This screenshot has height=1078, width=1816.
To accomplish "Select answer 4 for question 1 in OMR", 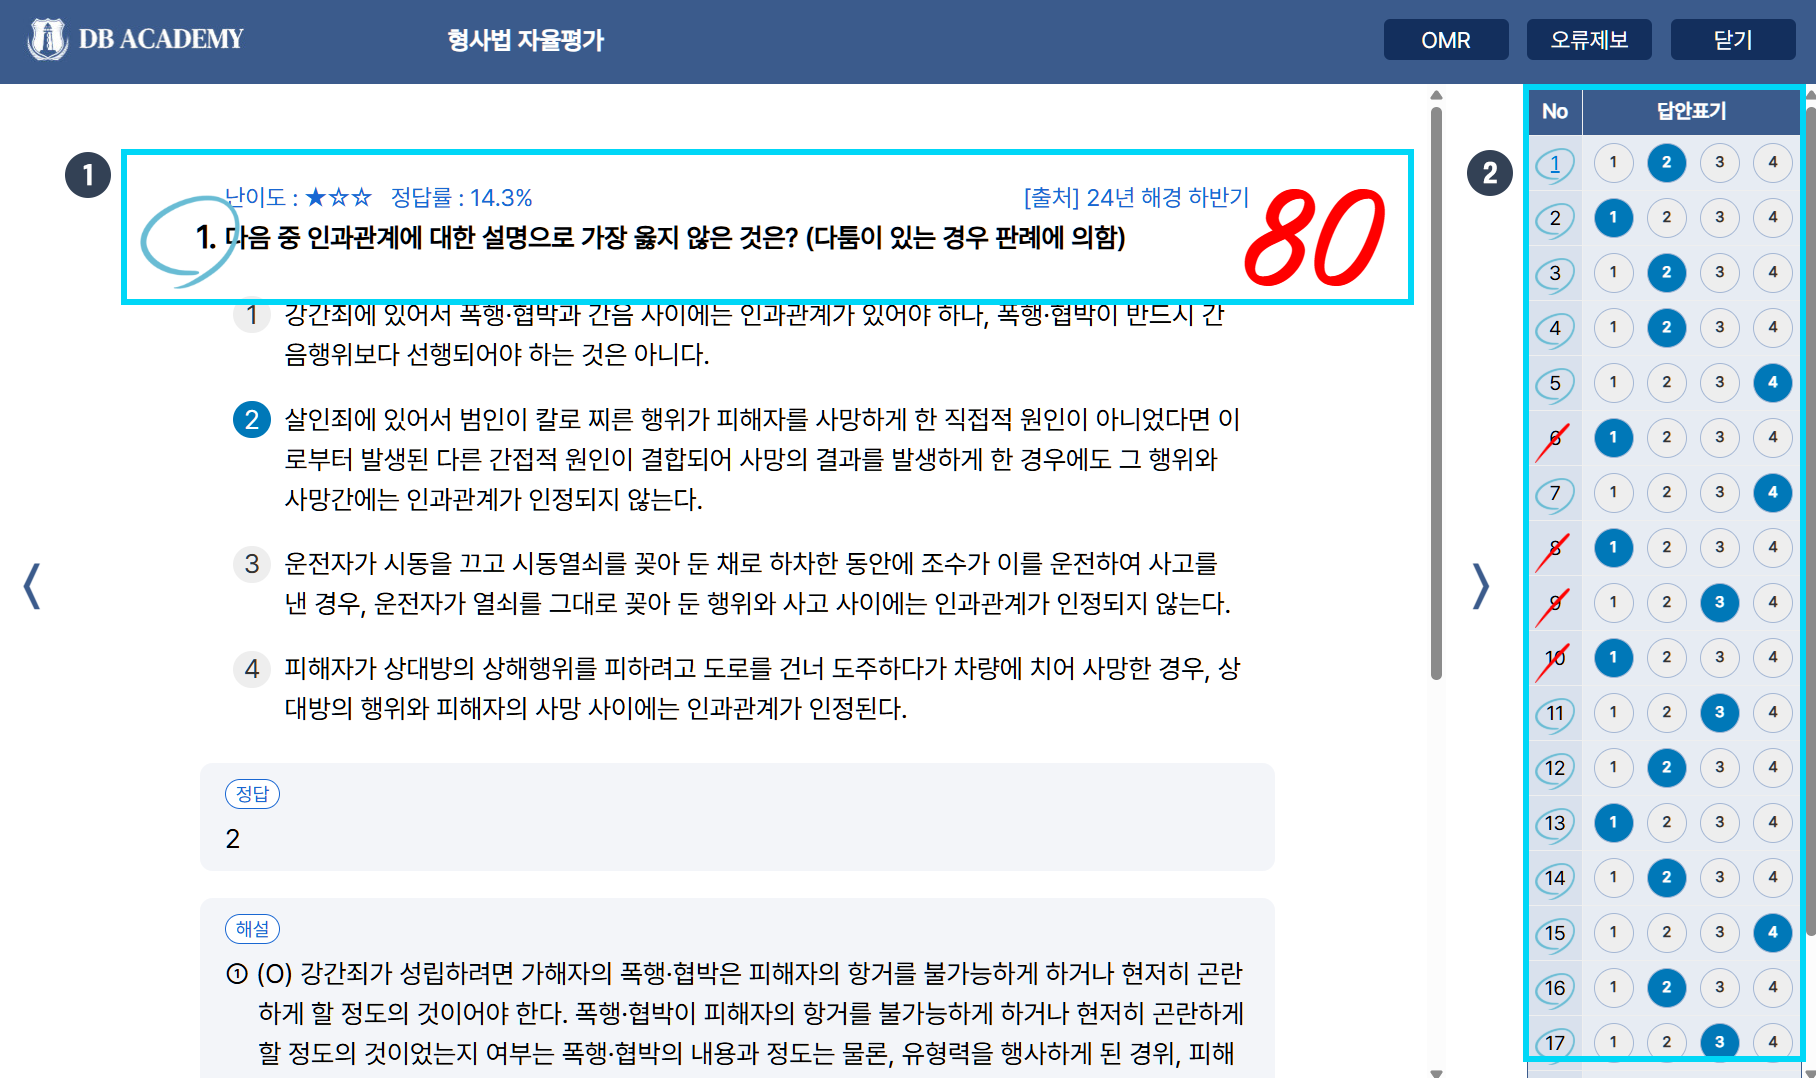I will (1772, 163).
